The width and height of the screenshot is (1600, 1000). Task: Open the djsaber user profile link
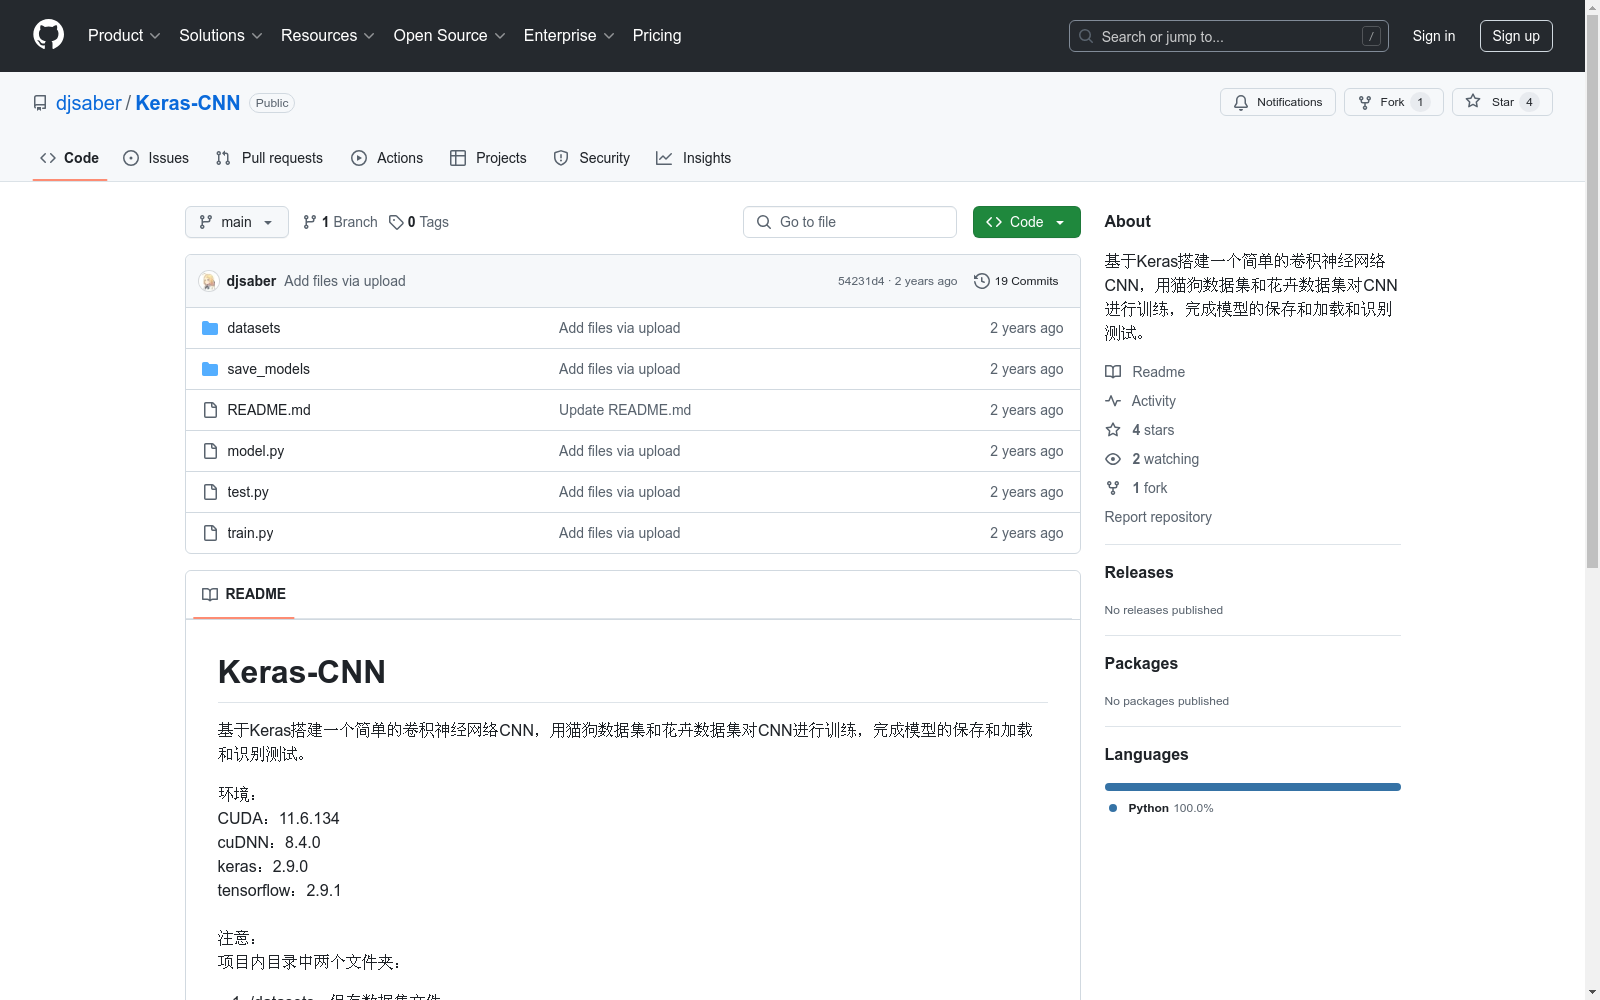(x=88, y=103)
